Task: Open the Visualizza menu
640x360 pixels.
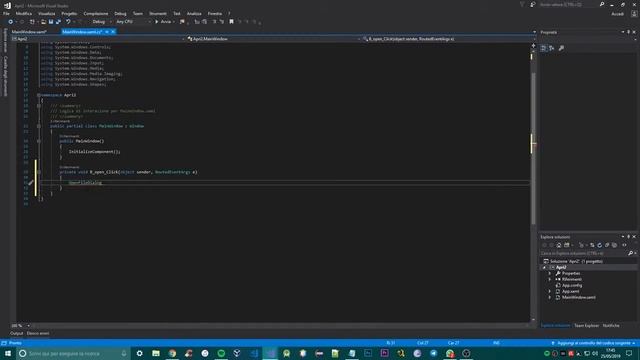Action: point(47,13)
